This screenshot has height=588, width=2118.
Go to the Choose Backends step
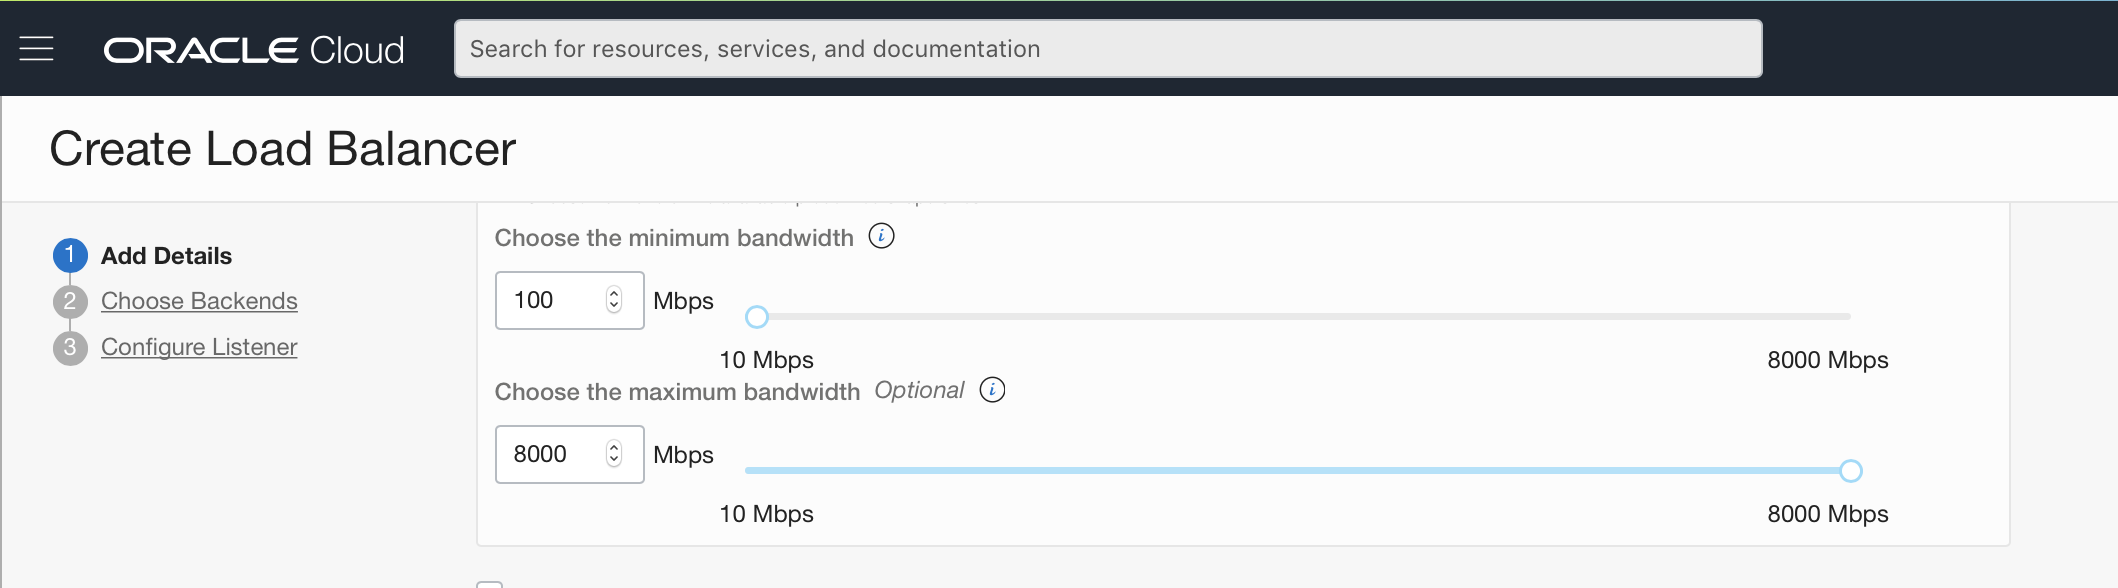click(x=199, y=301)
